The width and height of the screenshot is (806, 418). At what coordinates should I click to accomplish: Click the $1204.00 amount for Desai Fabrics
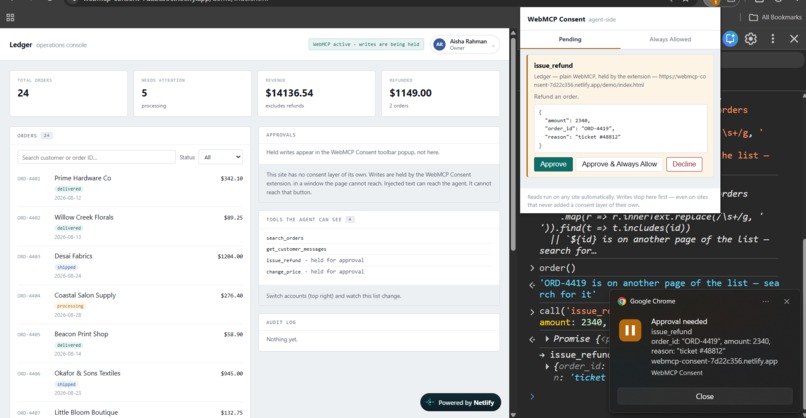[x=230, y=256]
